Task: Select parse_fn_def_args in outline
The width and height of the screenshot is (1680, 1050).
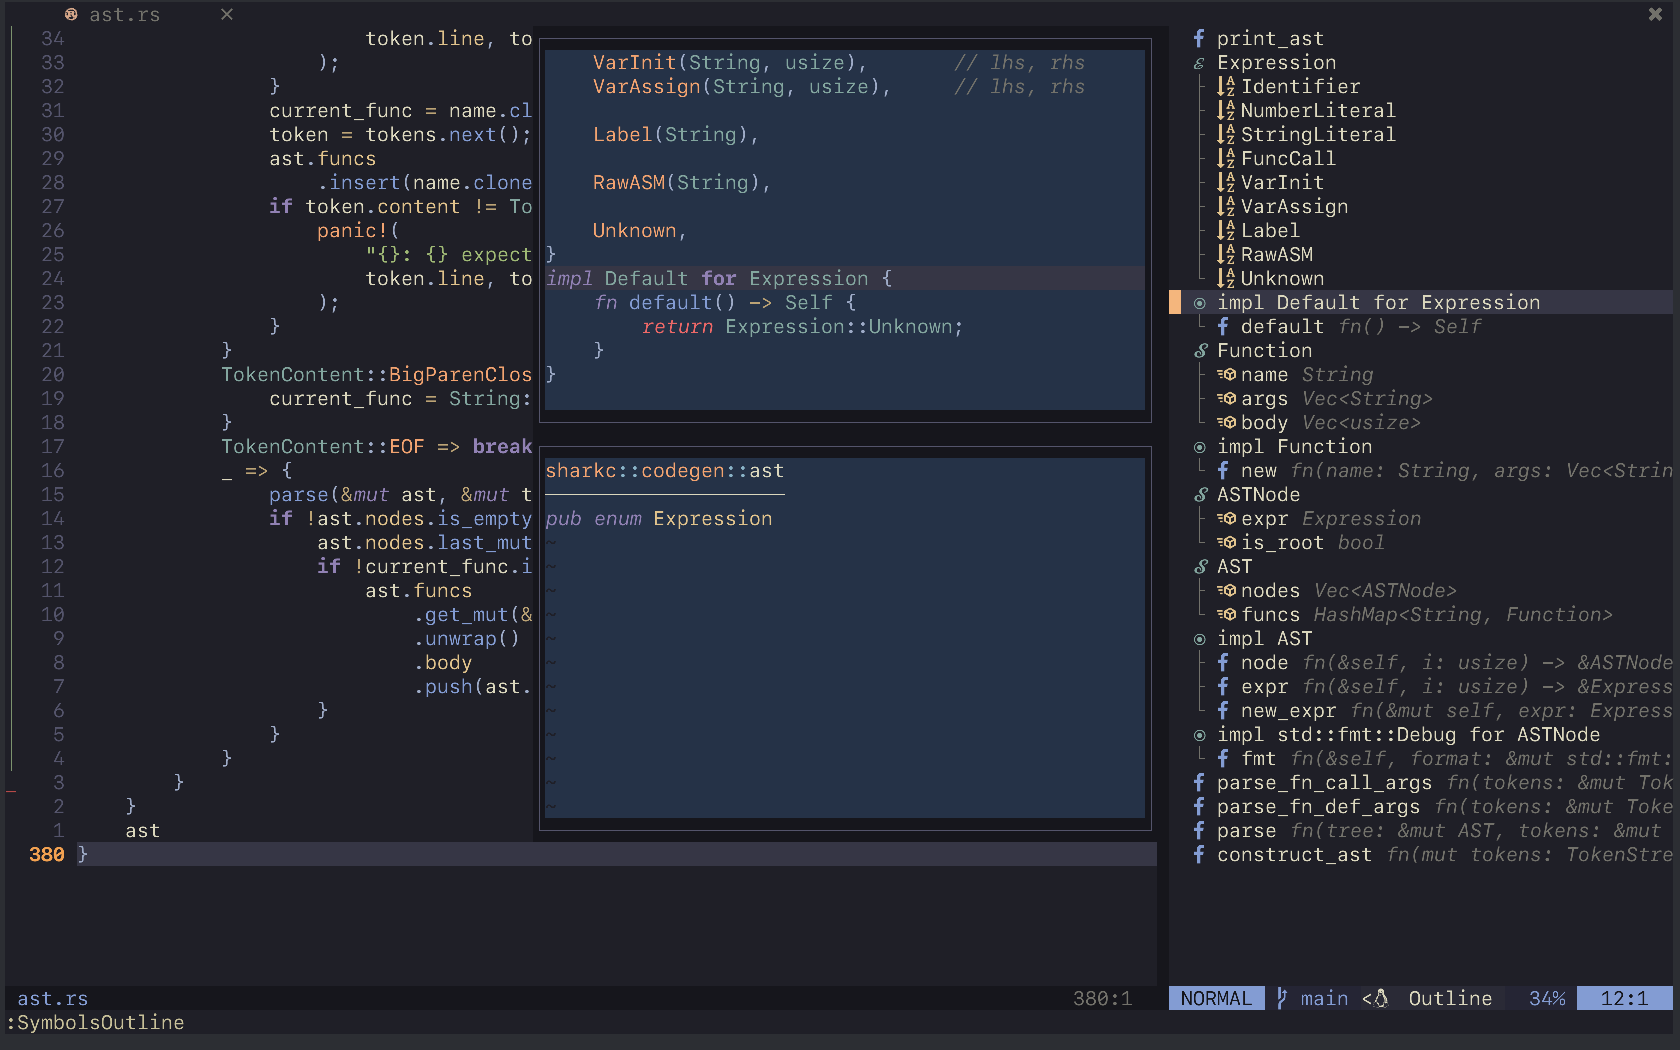Action: tap(1444, 806)
